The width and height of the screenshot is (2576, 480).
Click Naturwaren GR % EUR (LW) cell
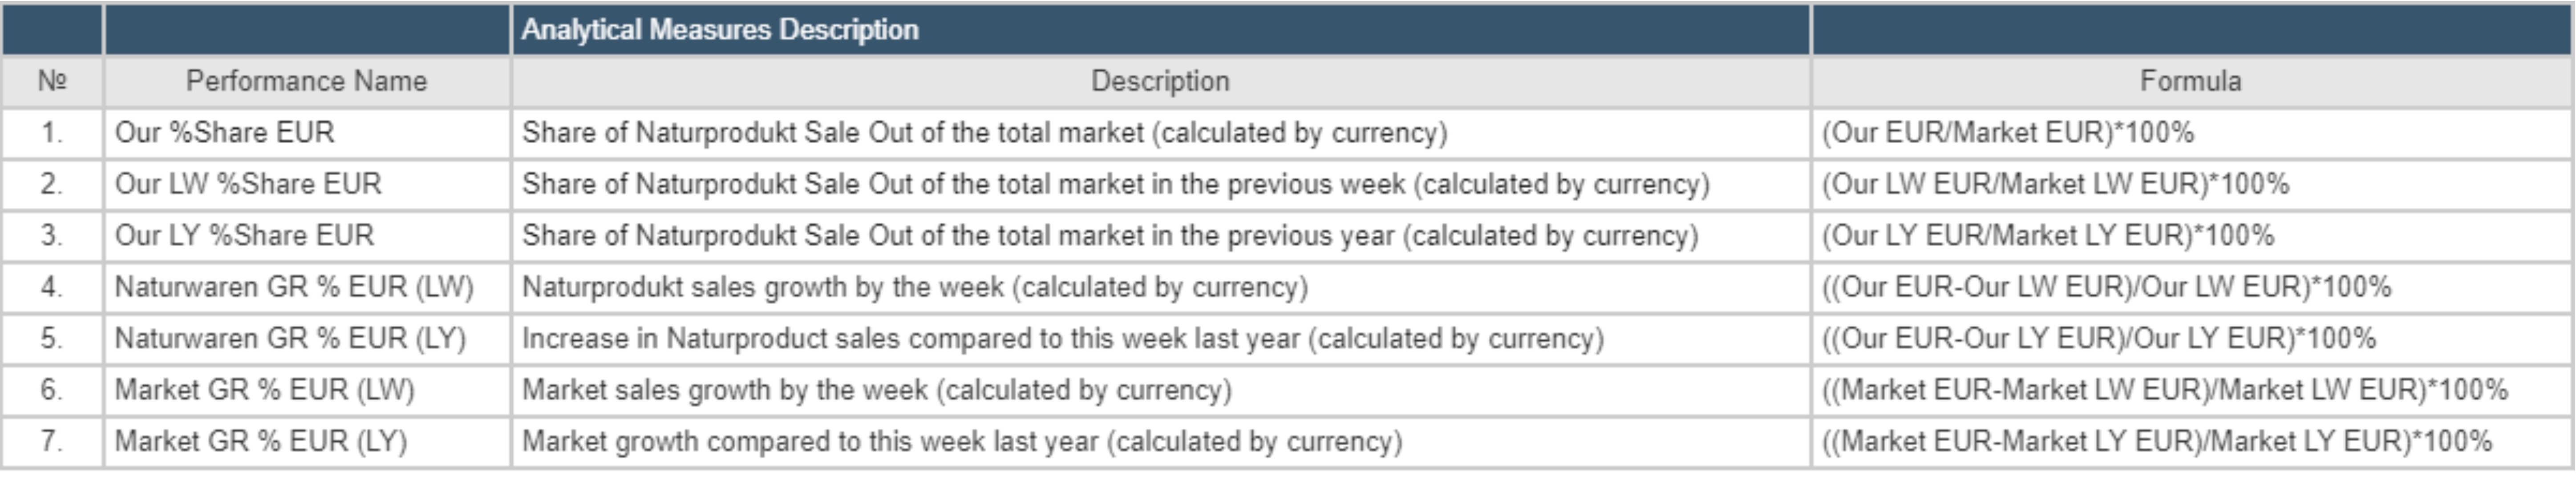[294, 287]
